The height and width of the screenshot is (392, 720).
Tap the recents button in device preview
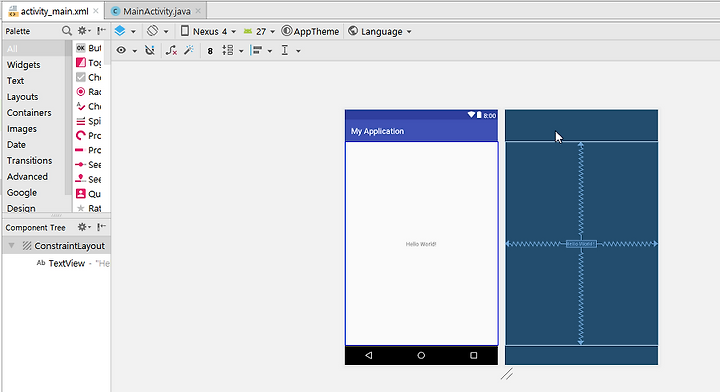(473, 355)
